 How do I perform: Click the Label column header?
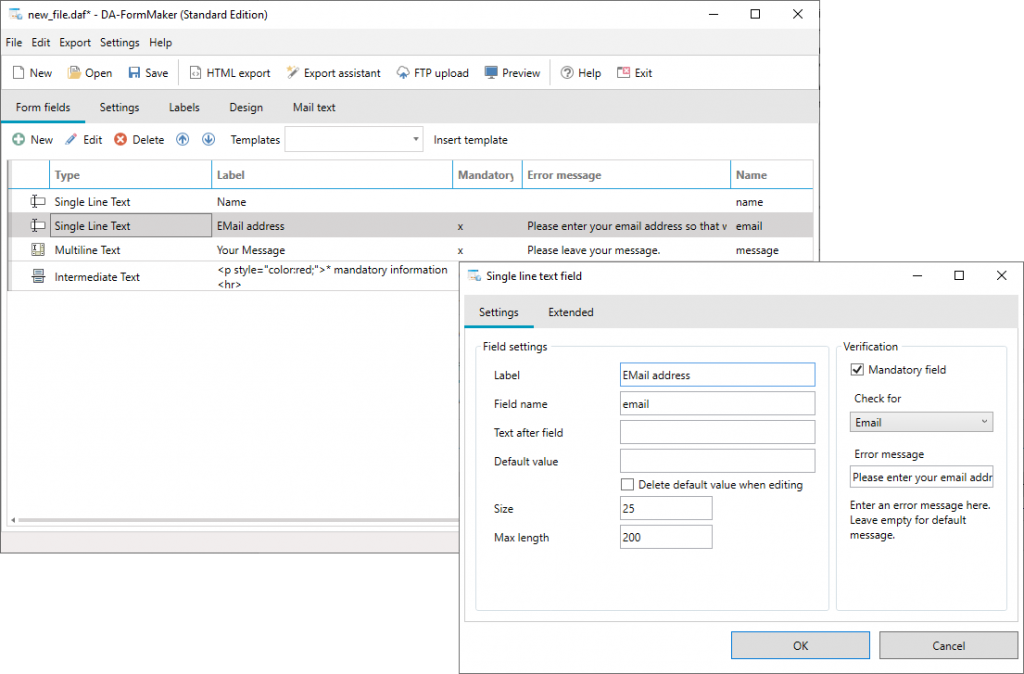coord(332,175)
